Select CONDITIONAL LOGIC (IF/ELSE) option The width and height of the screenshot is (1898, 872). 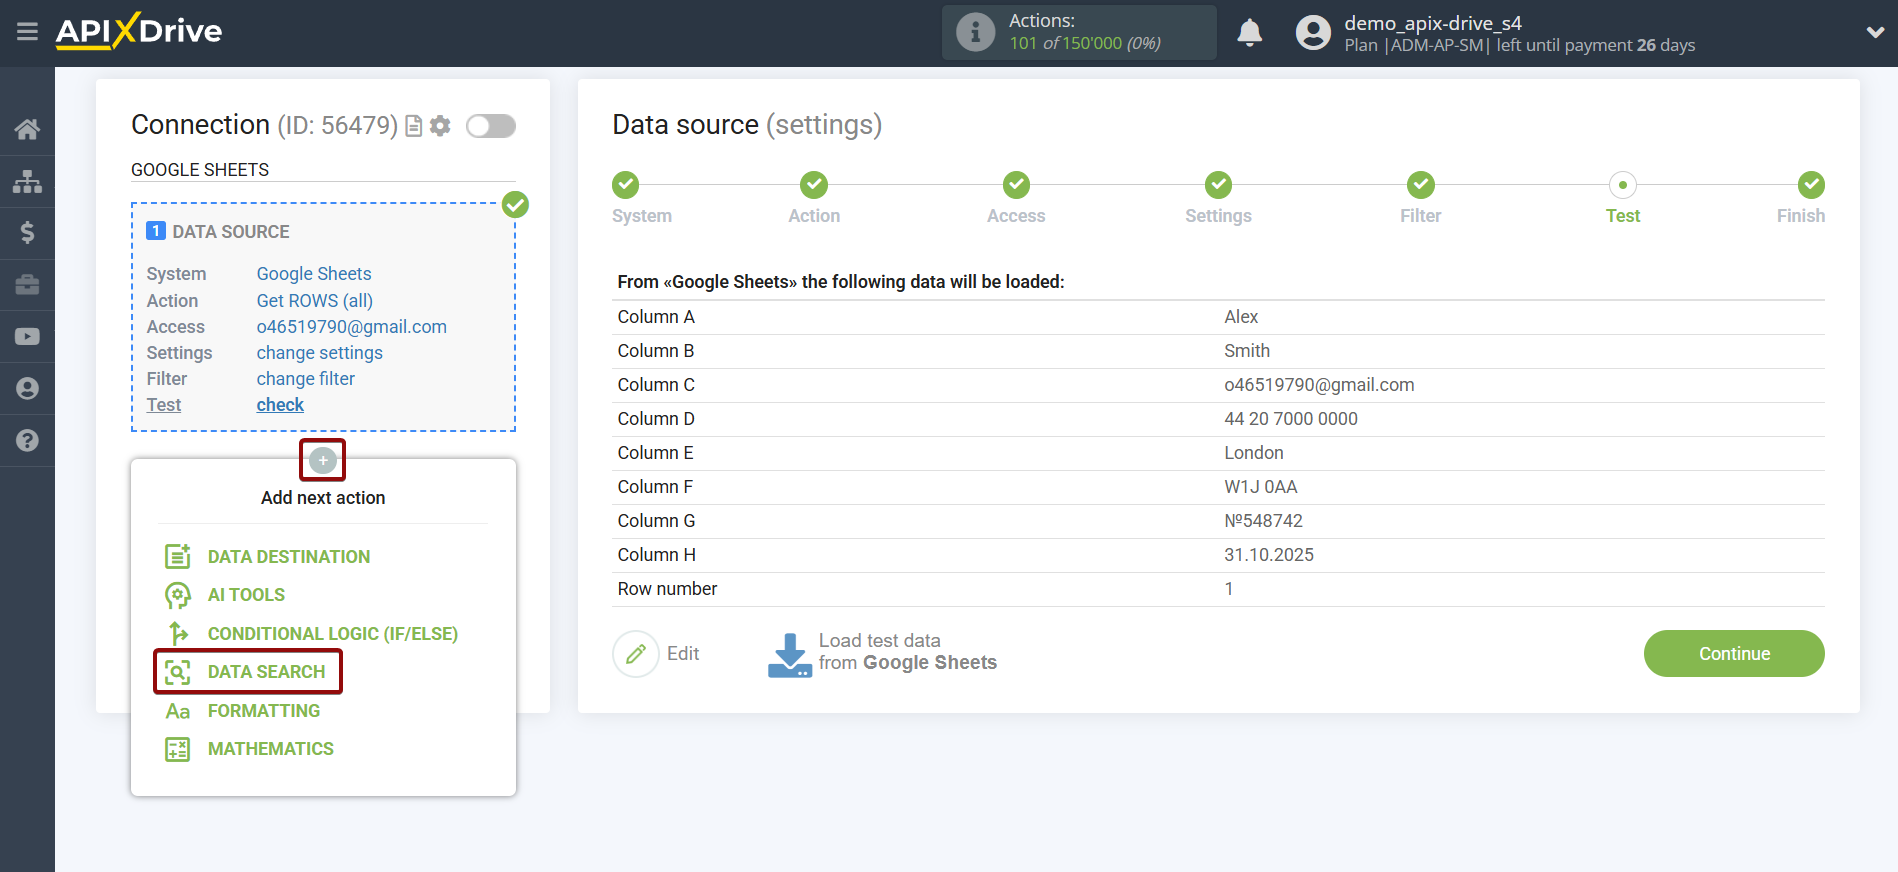(x=332, y=634)
